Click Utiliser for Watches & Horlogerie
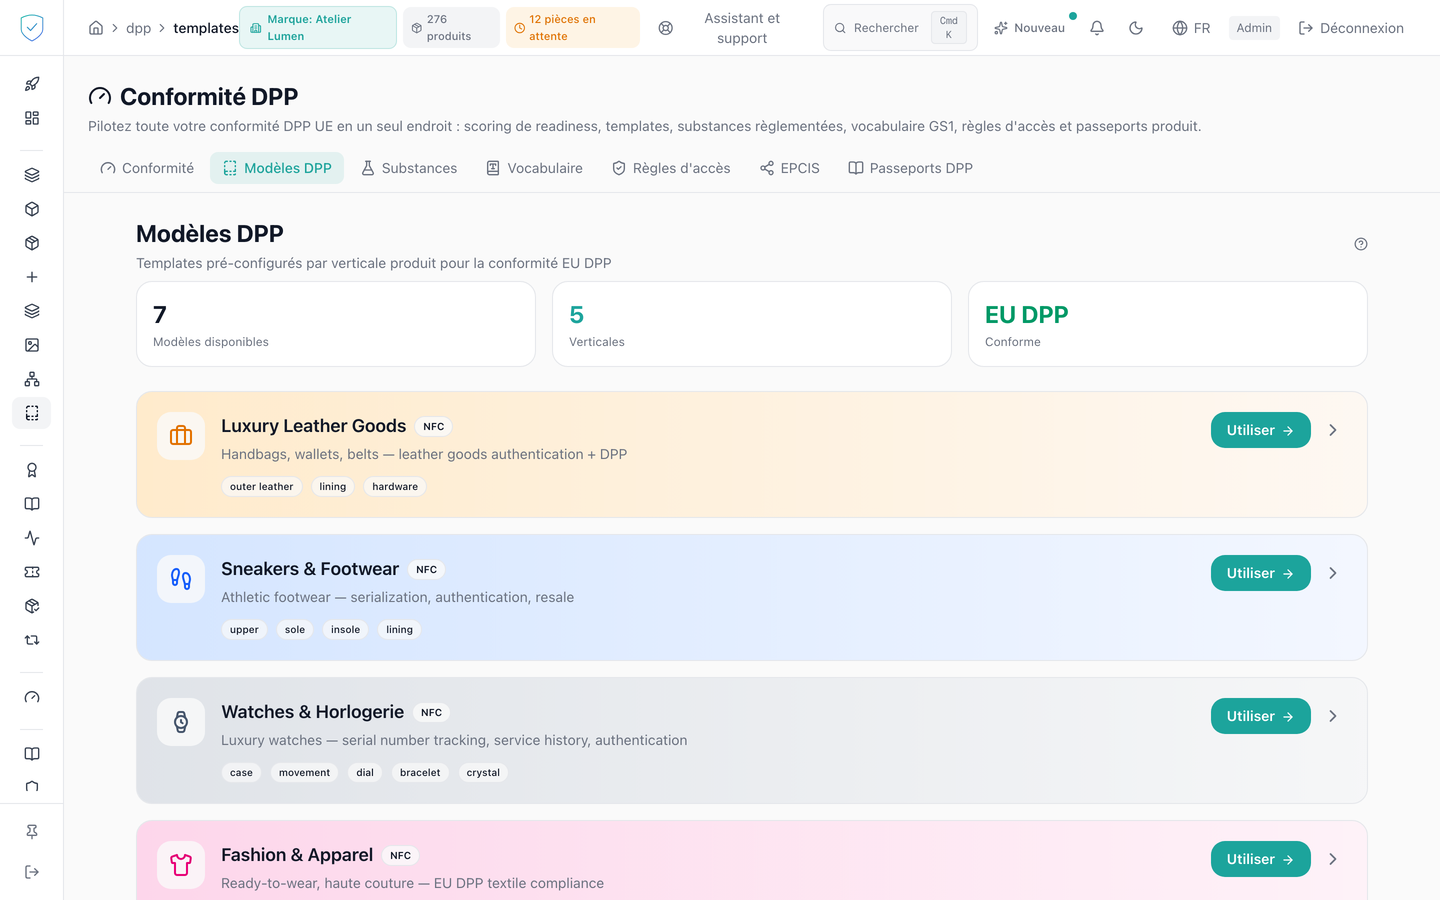This screenshot has width=1440, height=900. coord(1260,716)
